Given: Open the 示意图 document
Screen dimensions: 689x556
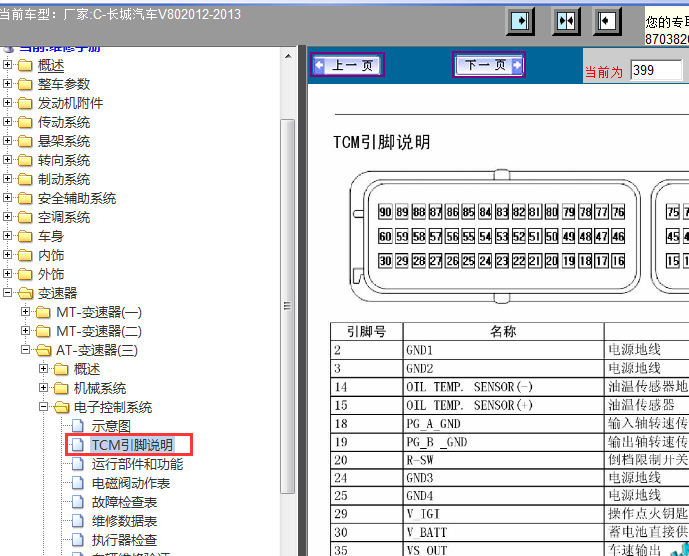Looking at the screenshot, I should 111,426.
